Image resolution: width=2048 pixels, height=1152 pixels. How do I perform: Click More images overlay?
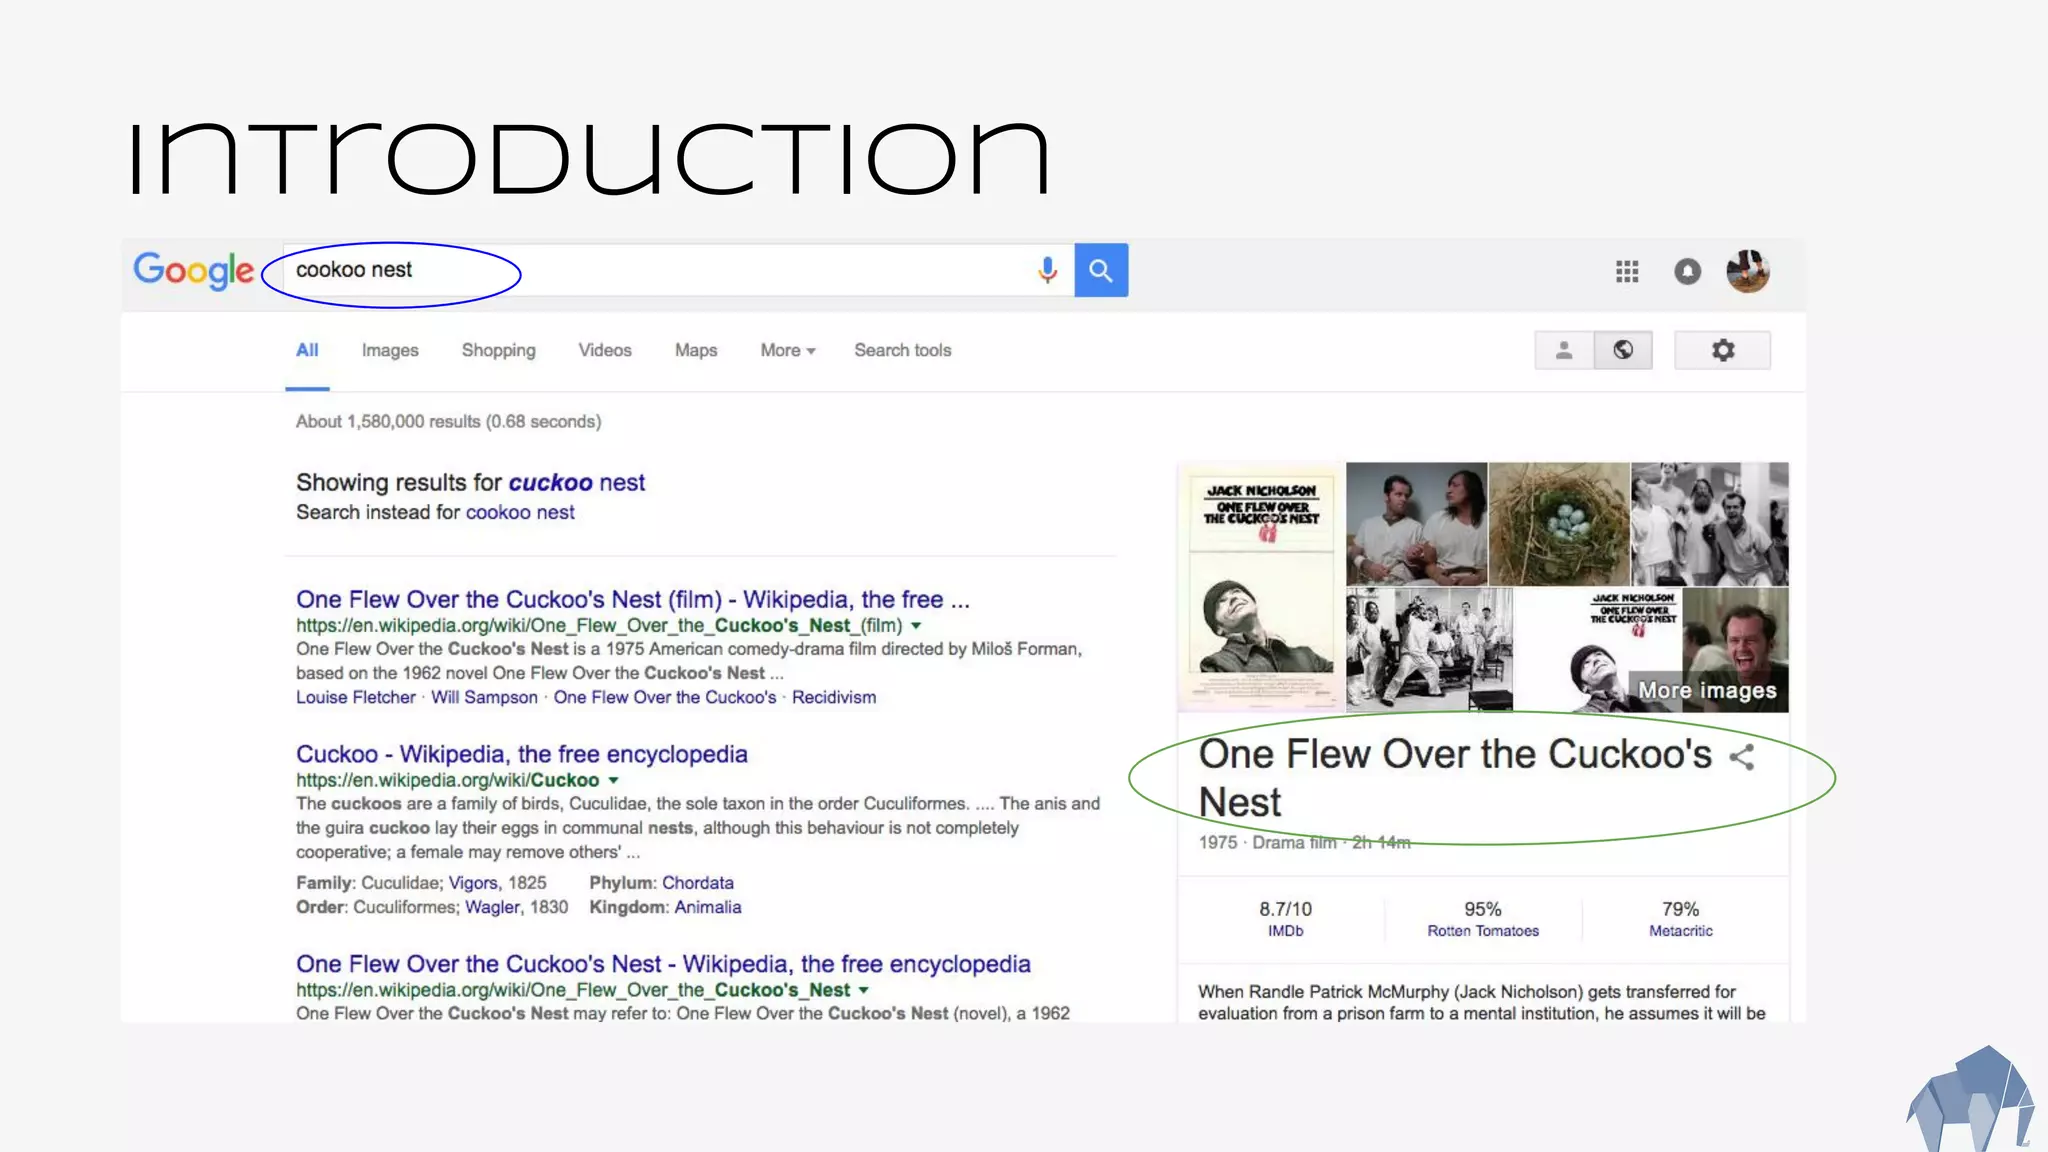(x=1707, y=691)
